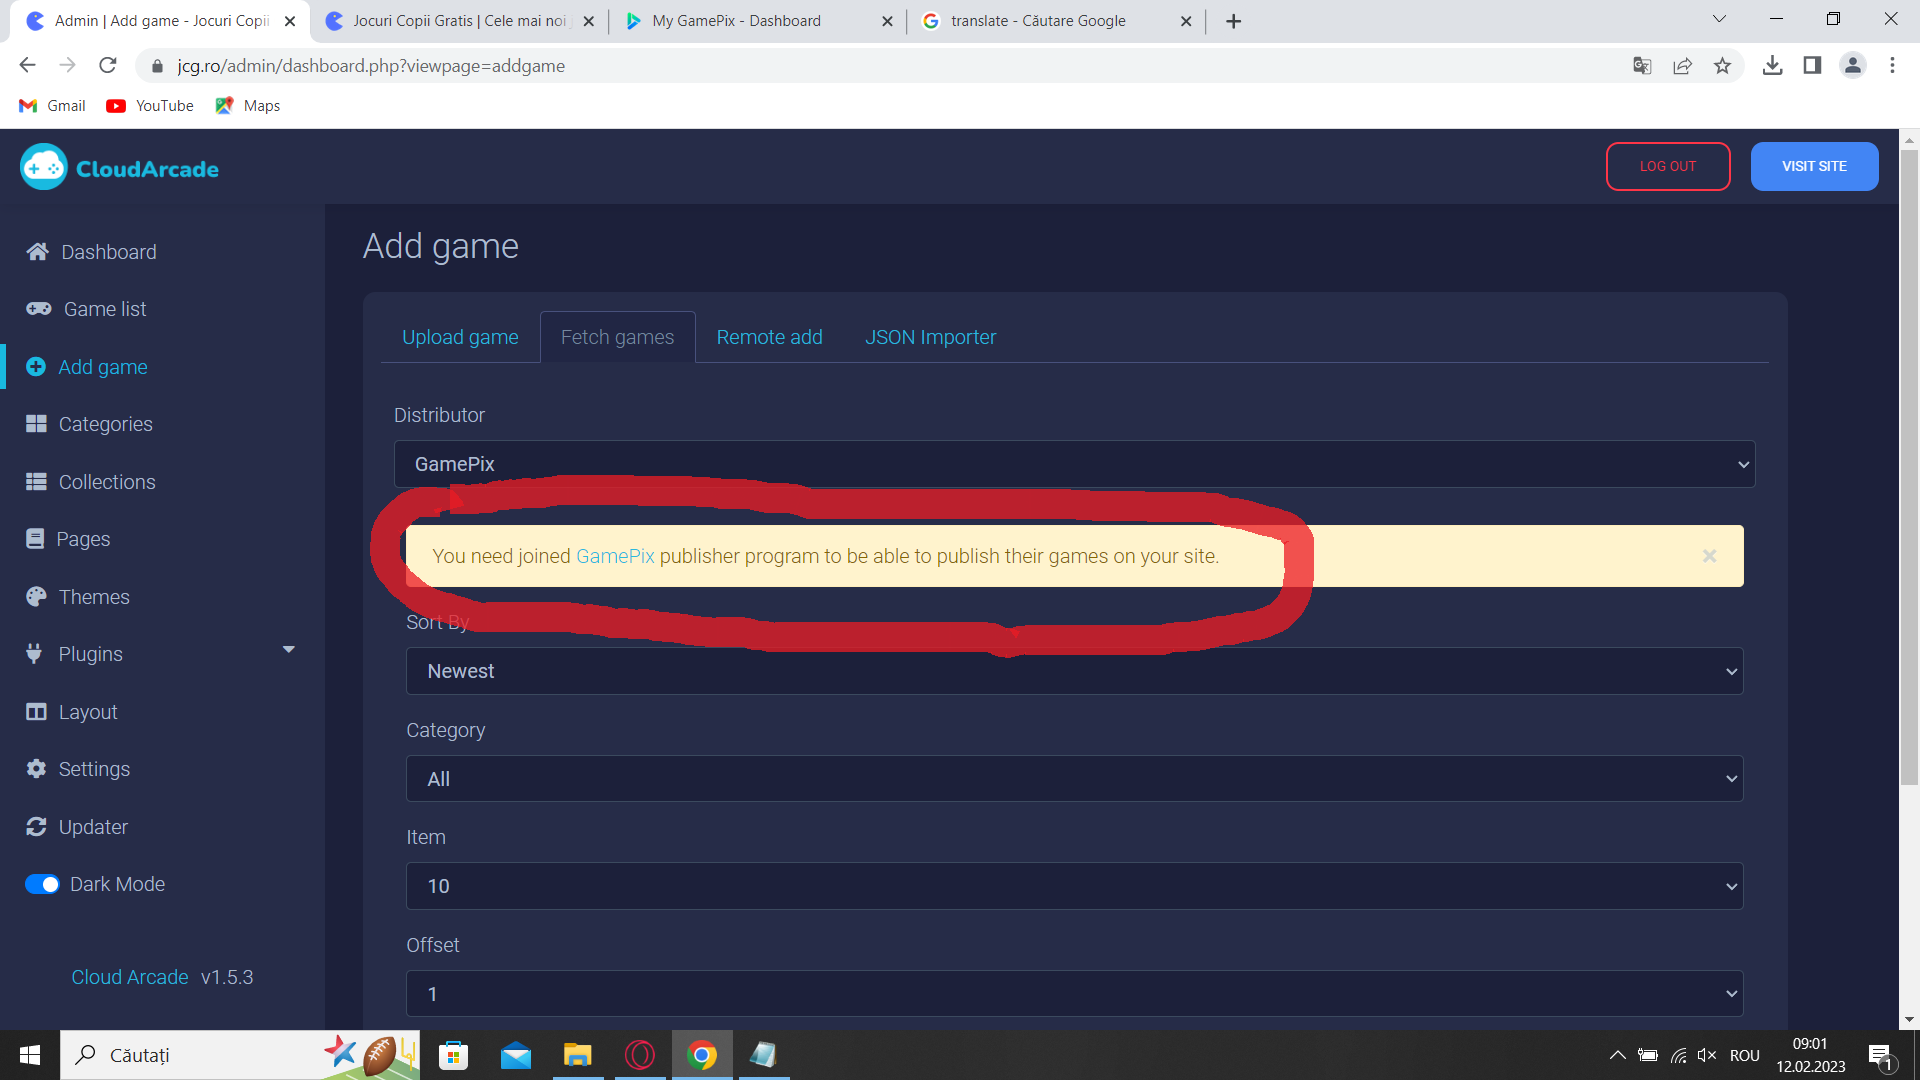This screenshot has height=1080, width=1920.
Task: Open Game list gamepad icon entry
Action: tap(39, 309)
